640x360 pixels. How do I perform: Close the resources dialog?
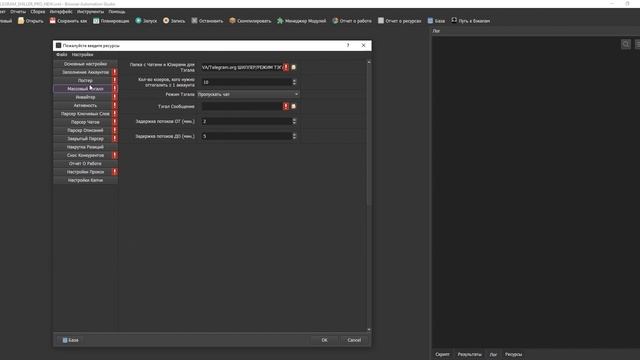pyautogui.click(x=363, y=45)
